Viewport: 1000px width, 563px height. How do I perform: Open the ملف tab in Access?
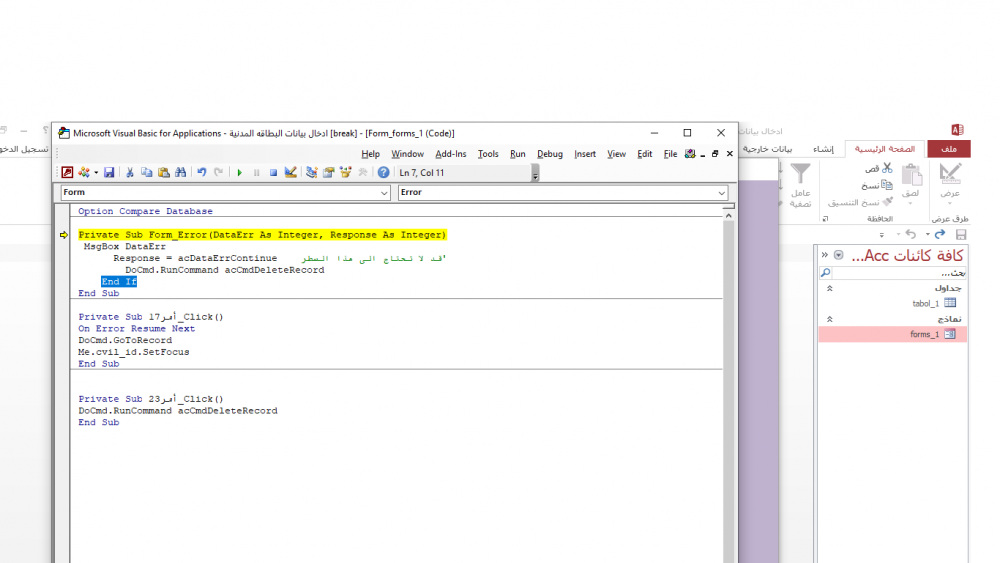click(x=949, y=149)
